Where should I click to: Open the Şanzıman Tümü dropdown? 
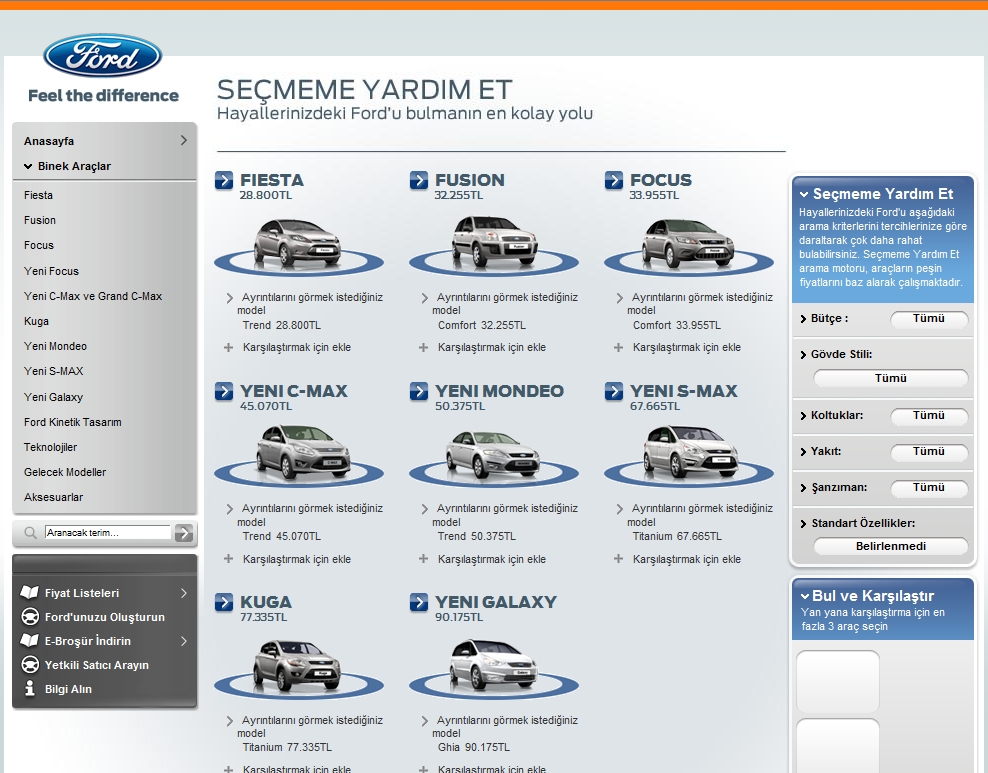tap(929, 488)
